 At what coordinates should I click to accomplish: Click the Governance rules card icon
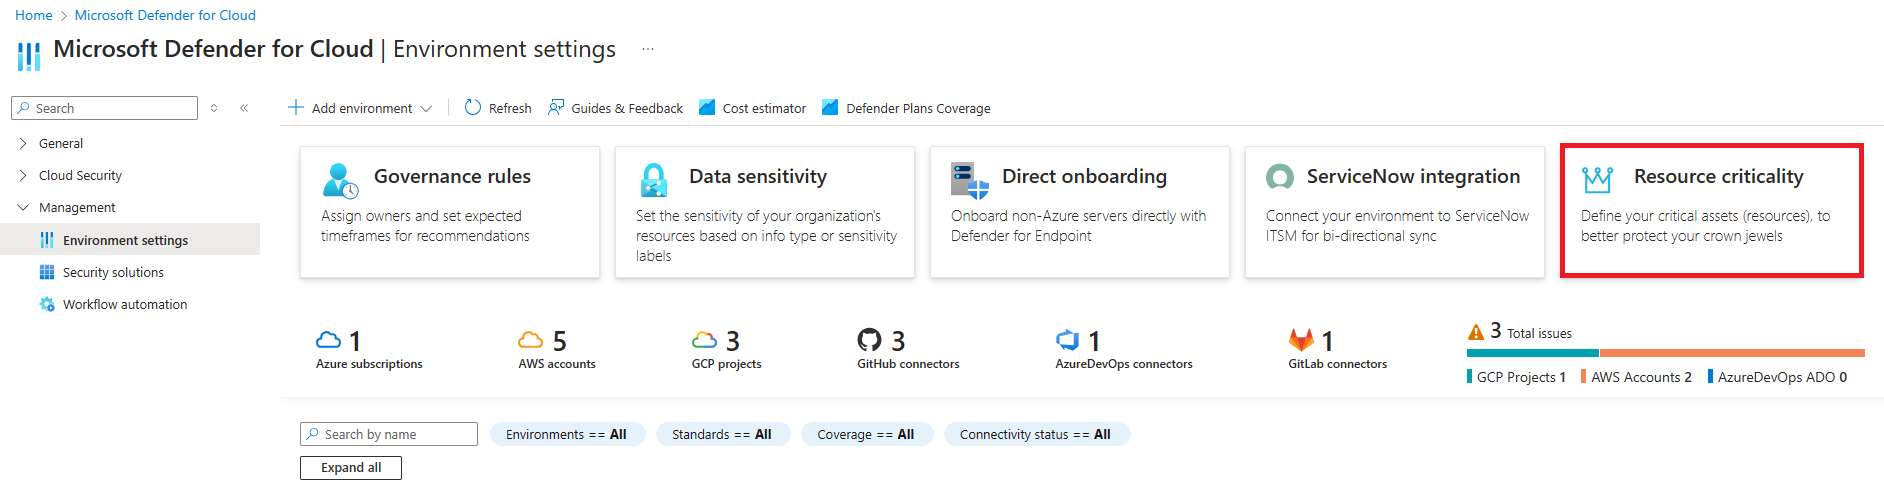[x=340, y=181]
